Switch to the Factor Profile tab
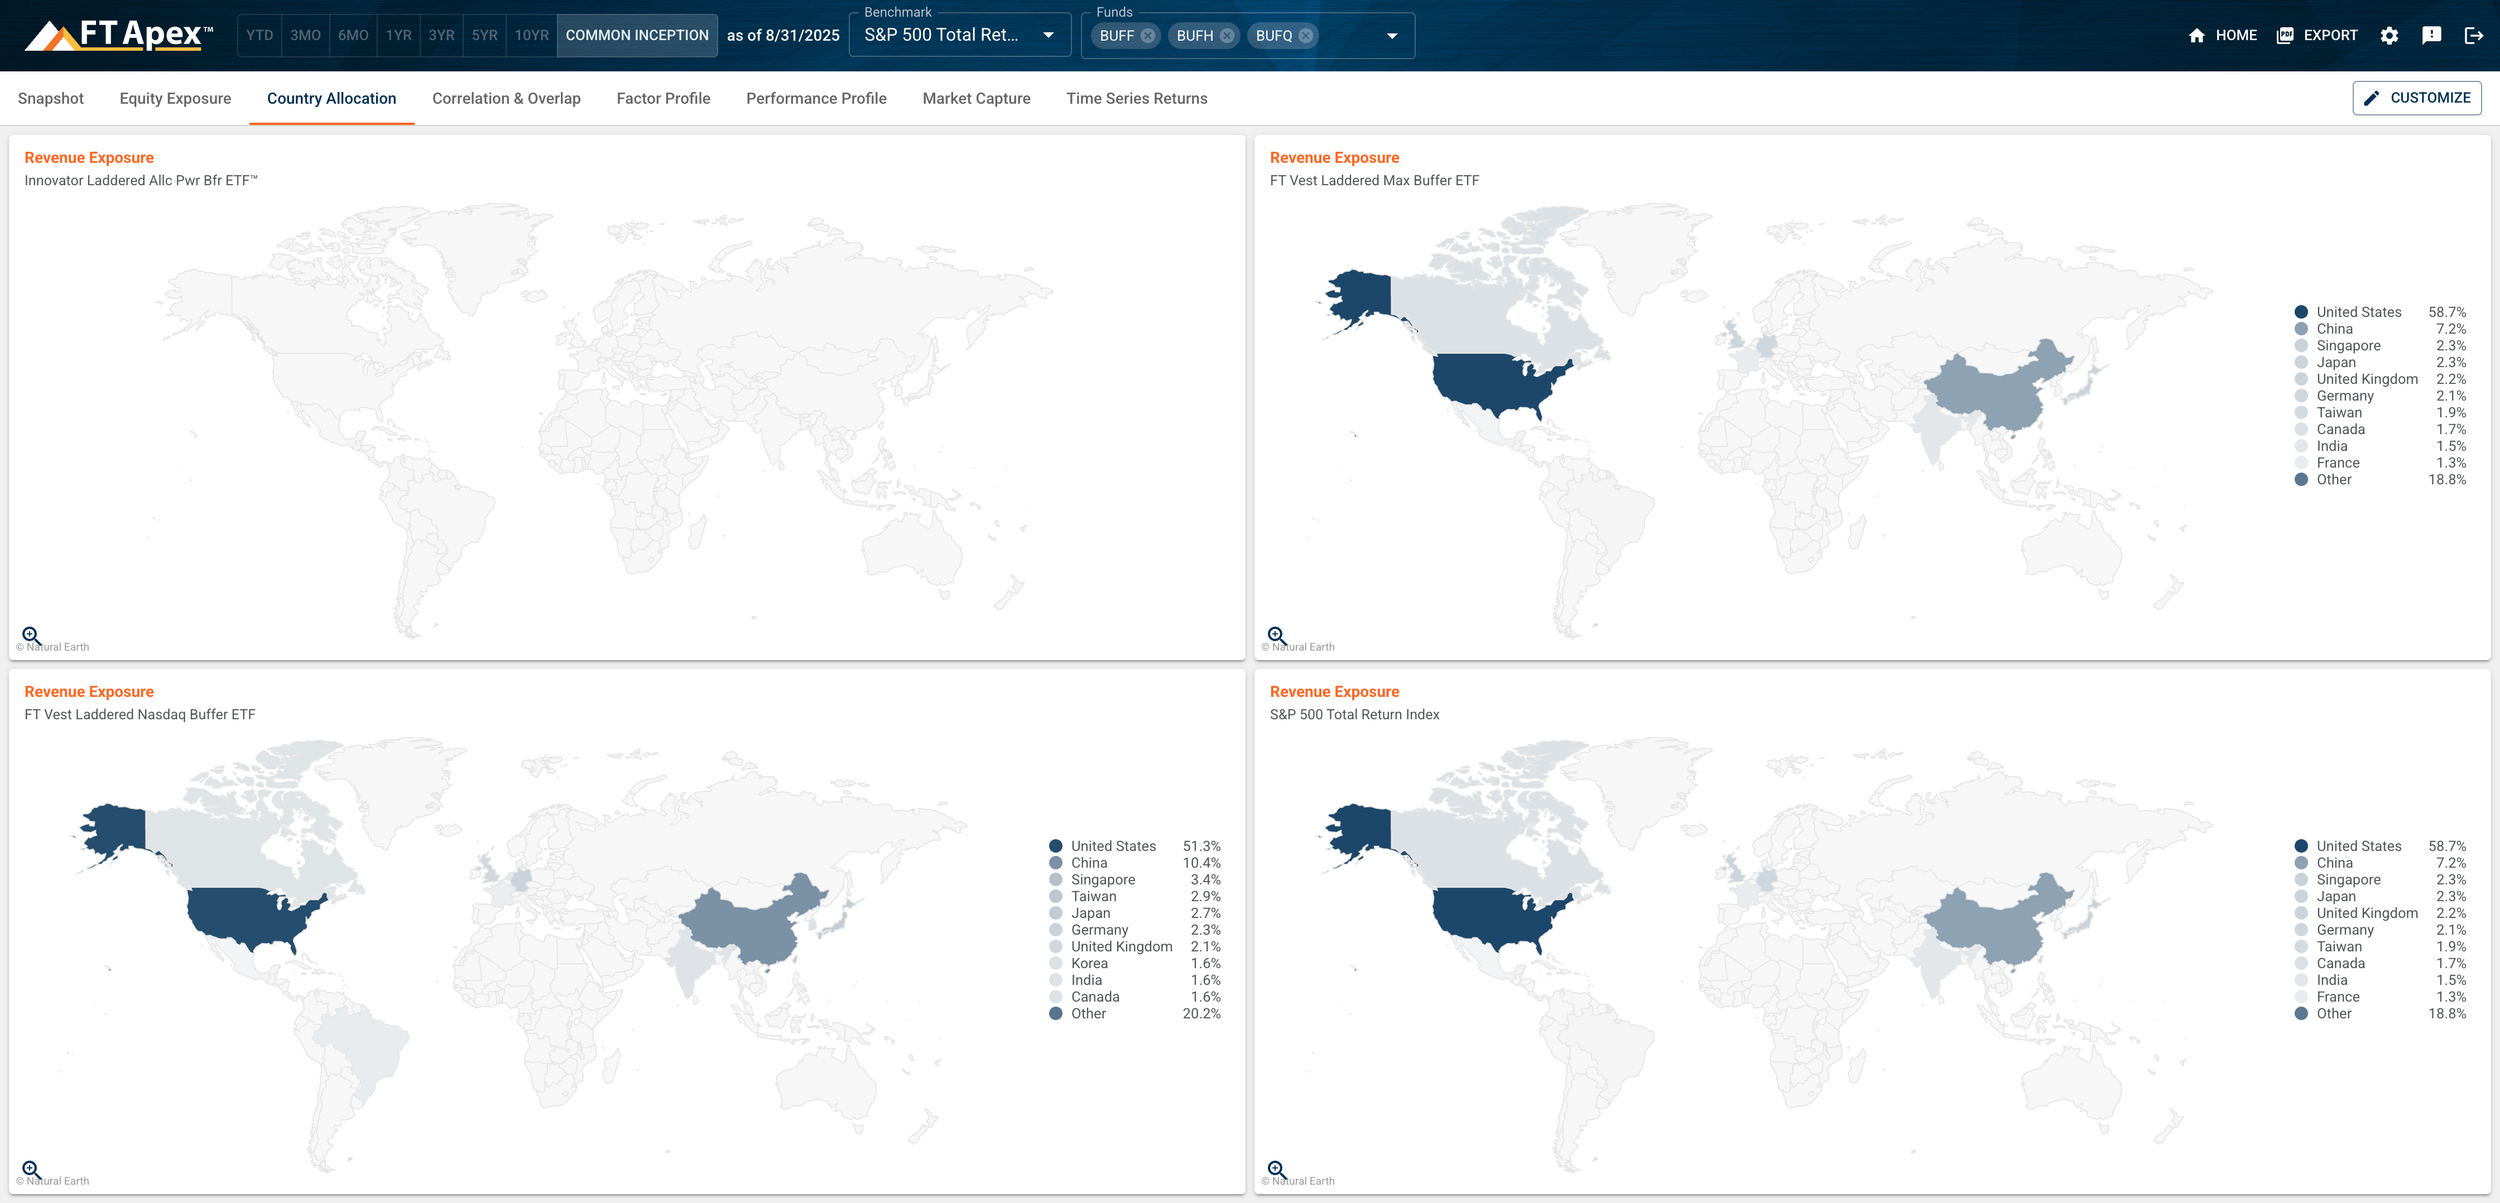The width and height of the screenshot is (2500, 1203). [x=663, y=98]
